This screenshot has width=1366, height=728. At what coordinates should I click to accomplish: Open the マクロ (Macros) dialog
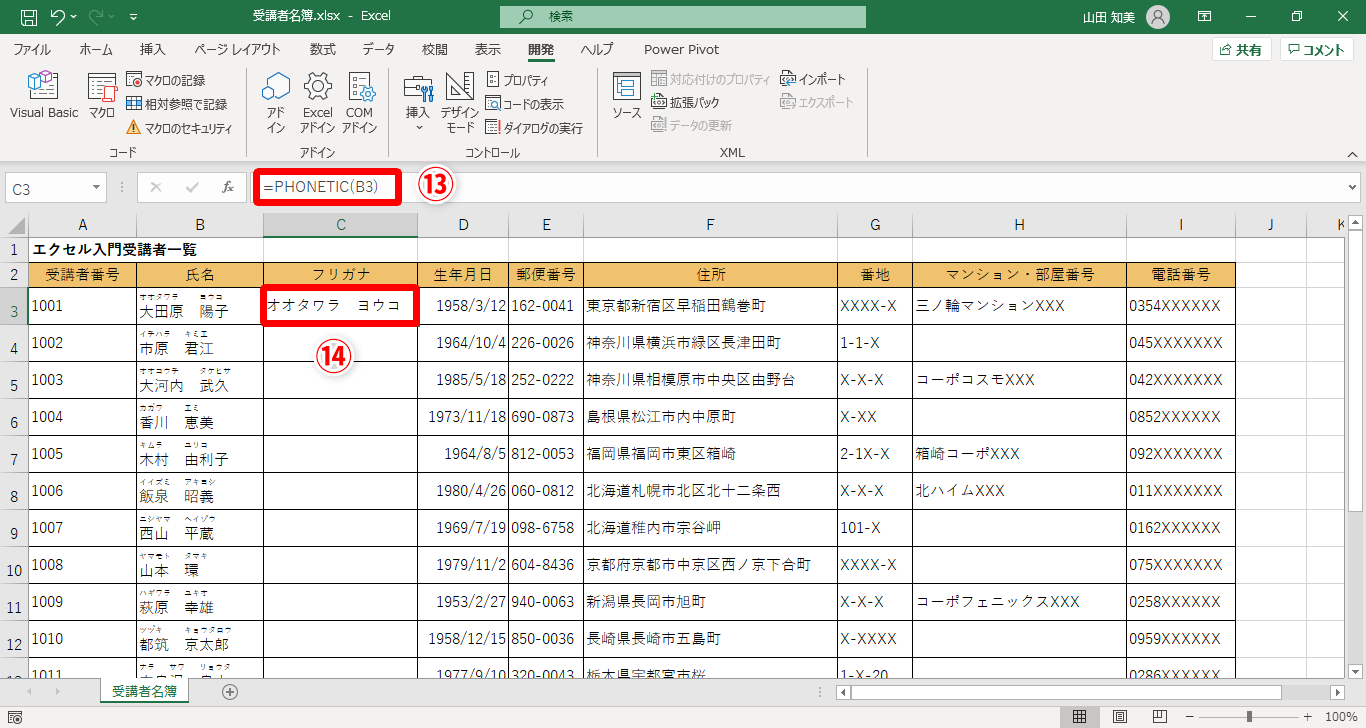click(x=102, y=97)
